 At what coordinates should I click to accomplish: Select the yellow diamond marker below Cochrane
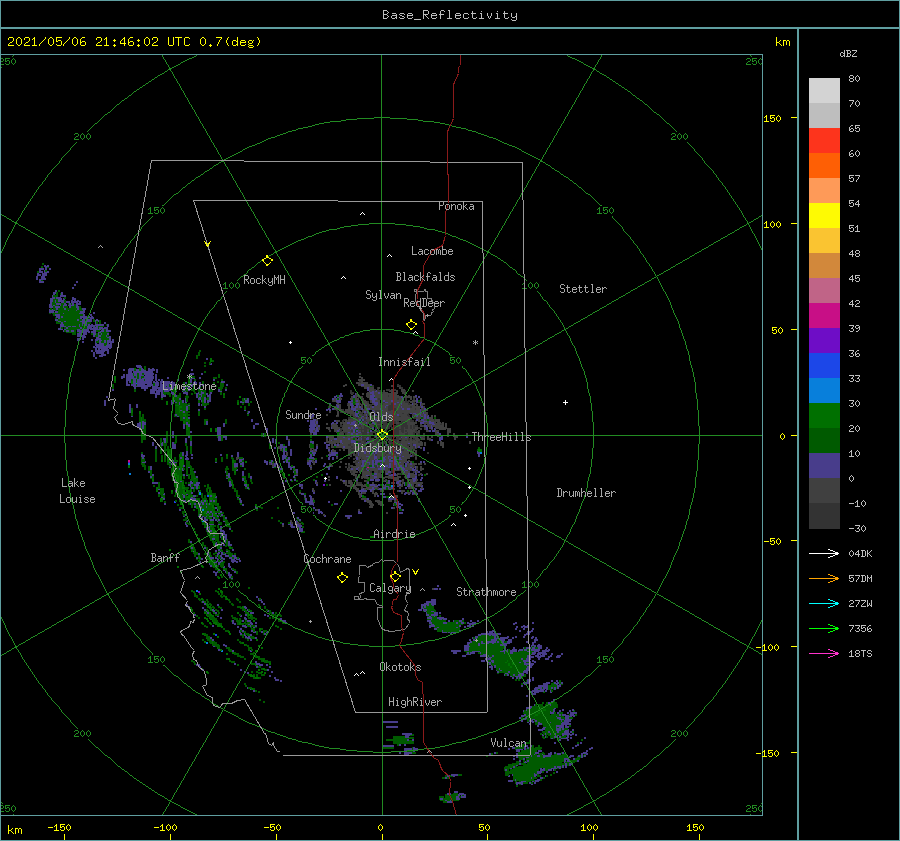(x=342, y=578)
